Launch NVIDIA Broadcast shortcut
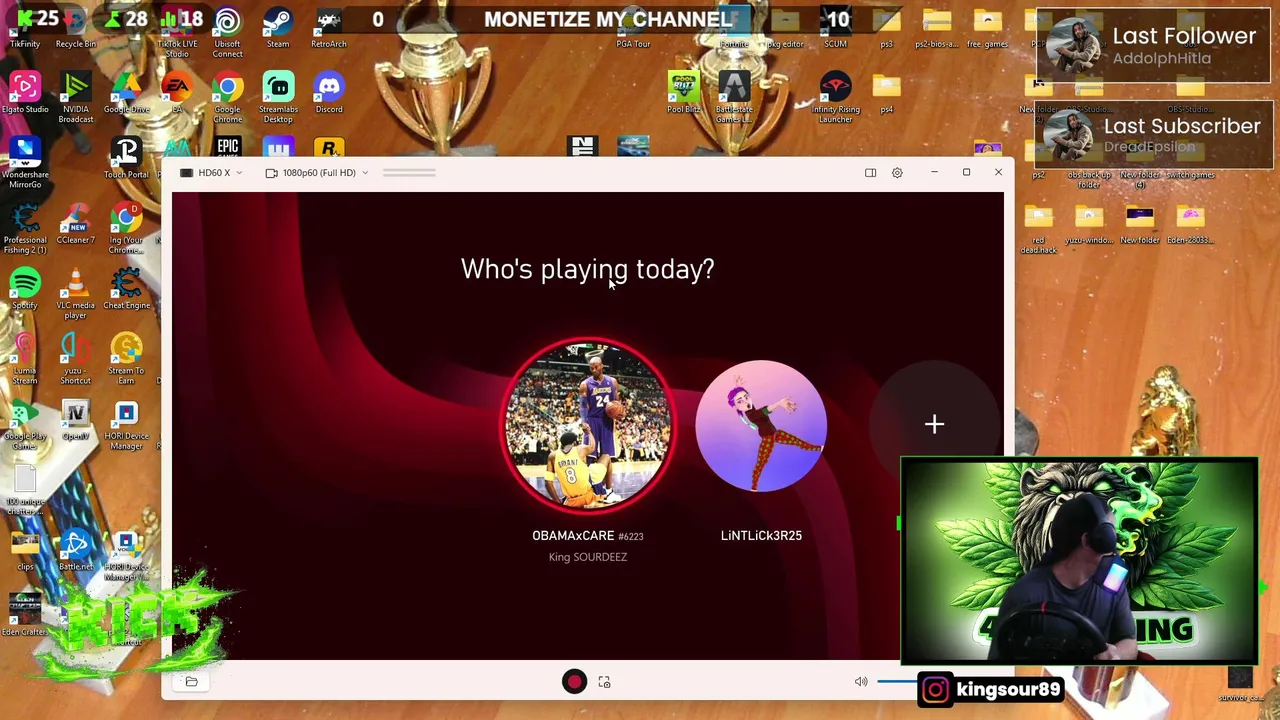 pos(76,98)
